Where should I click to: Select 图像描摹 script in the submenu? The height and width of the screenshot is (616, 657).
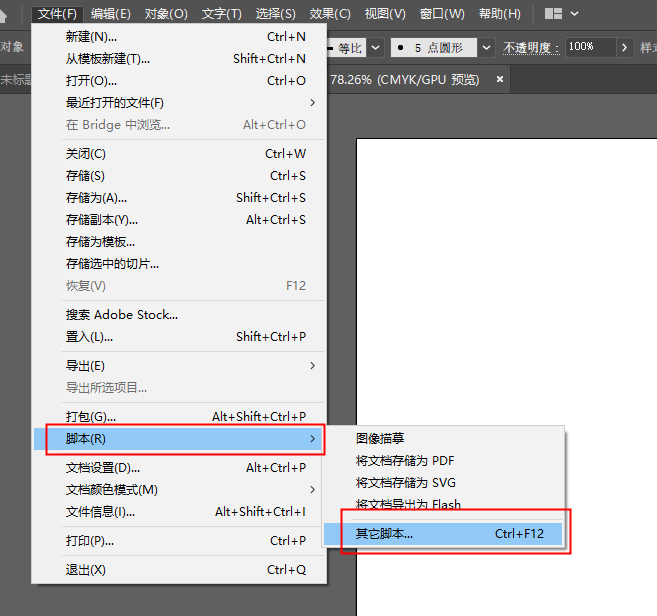tap(381, 439)
